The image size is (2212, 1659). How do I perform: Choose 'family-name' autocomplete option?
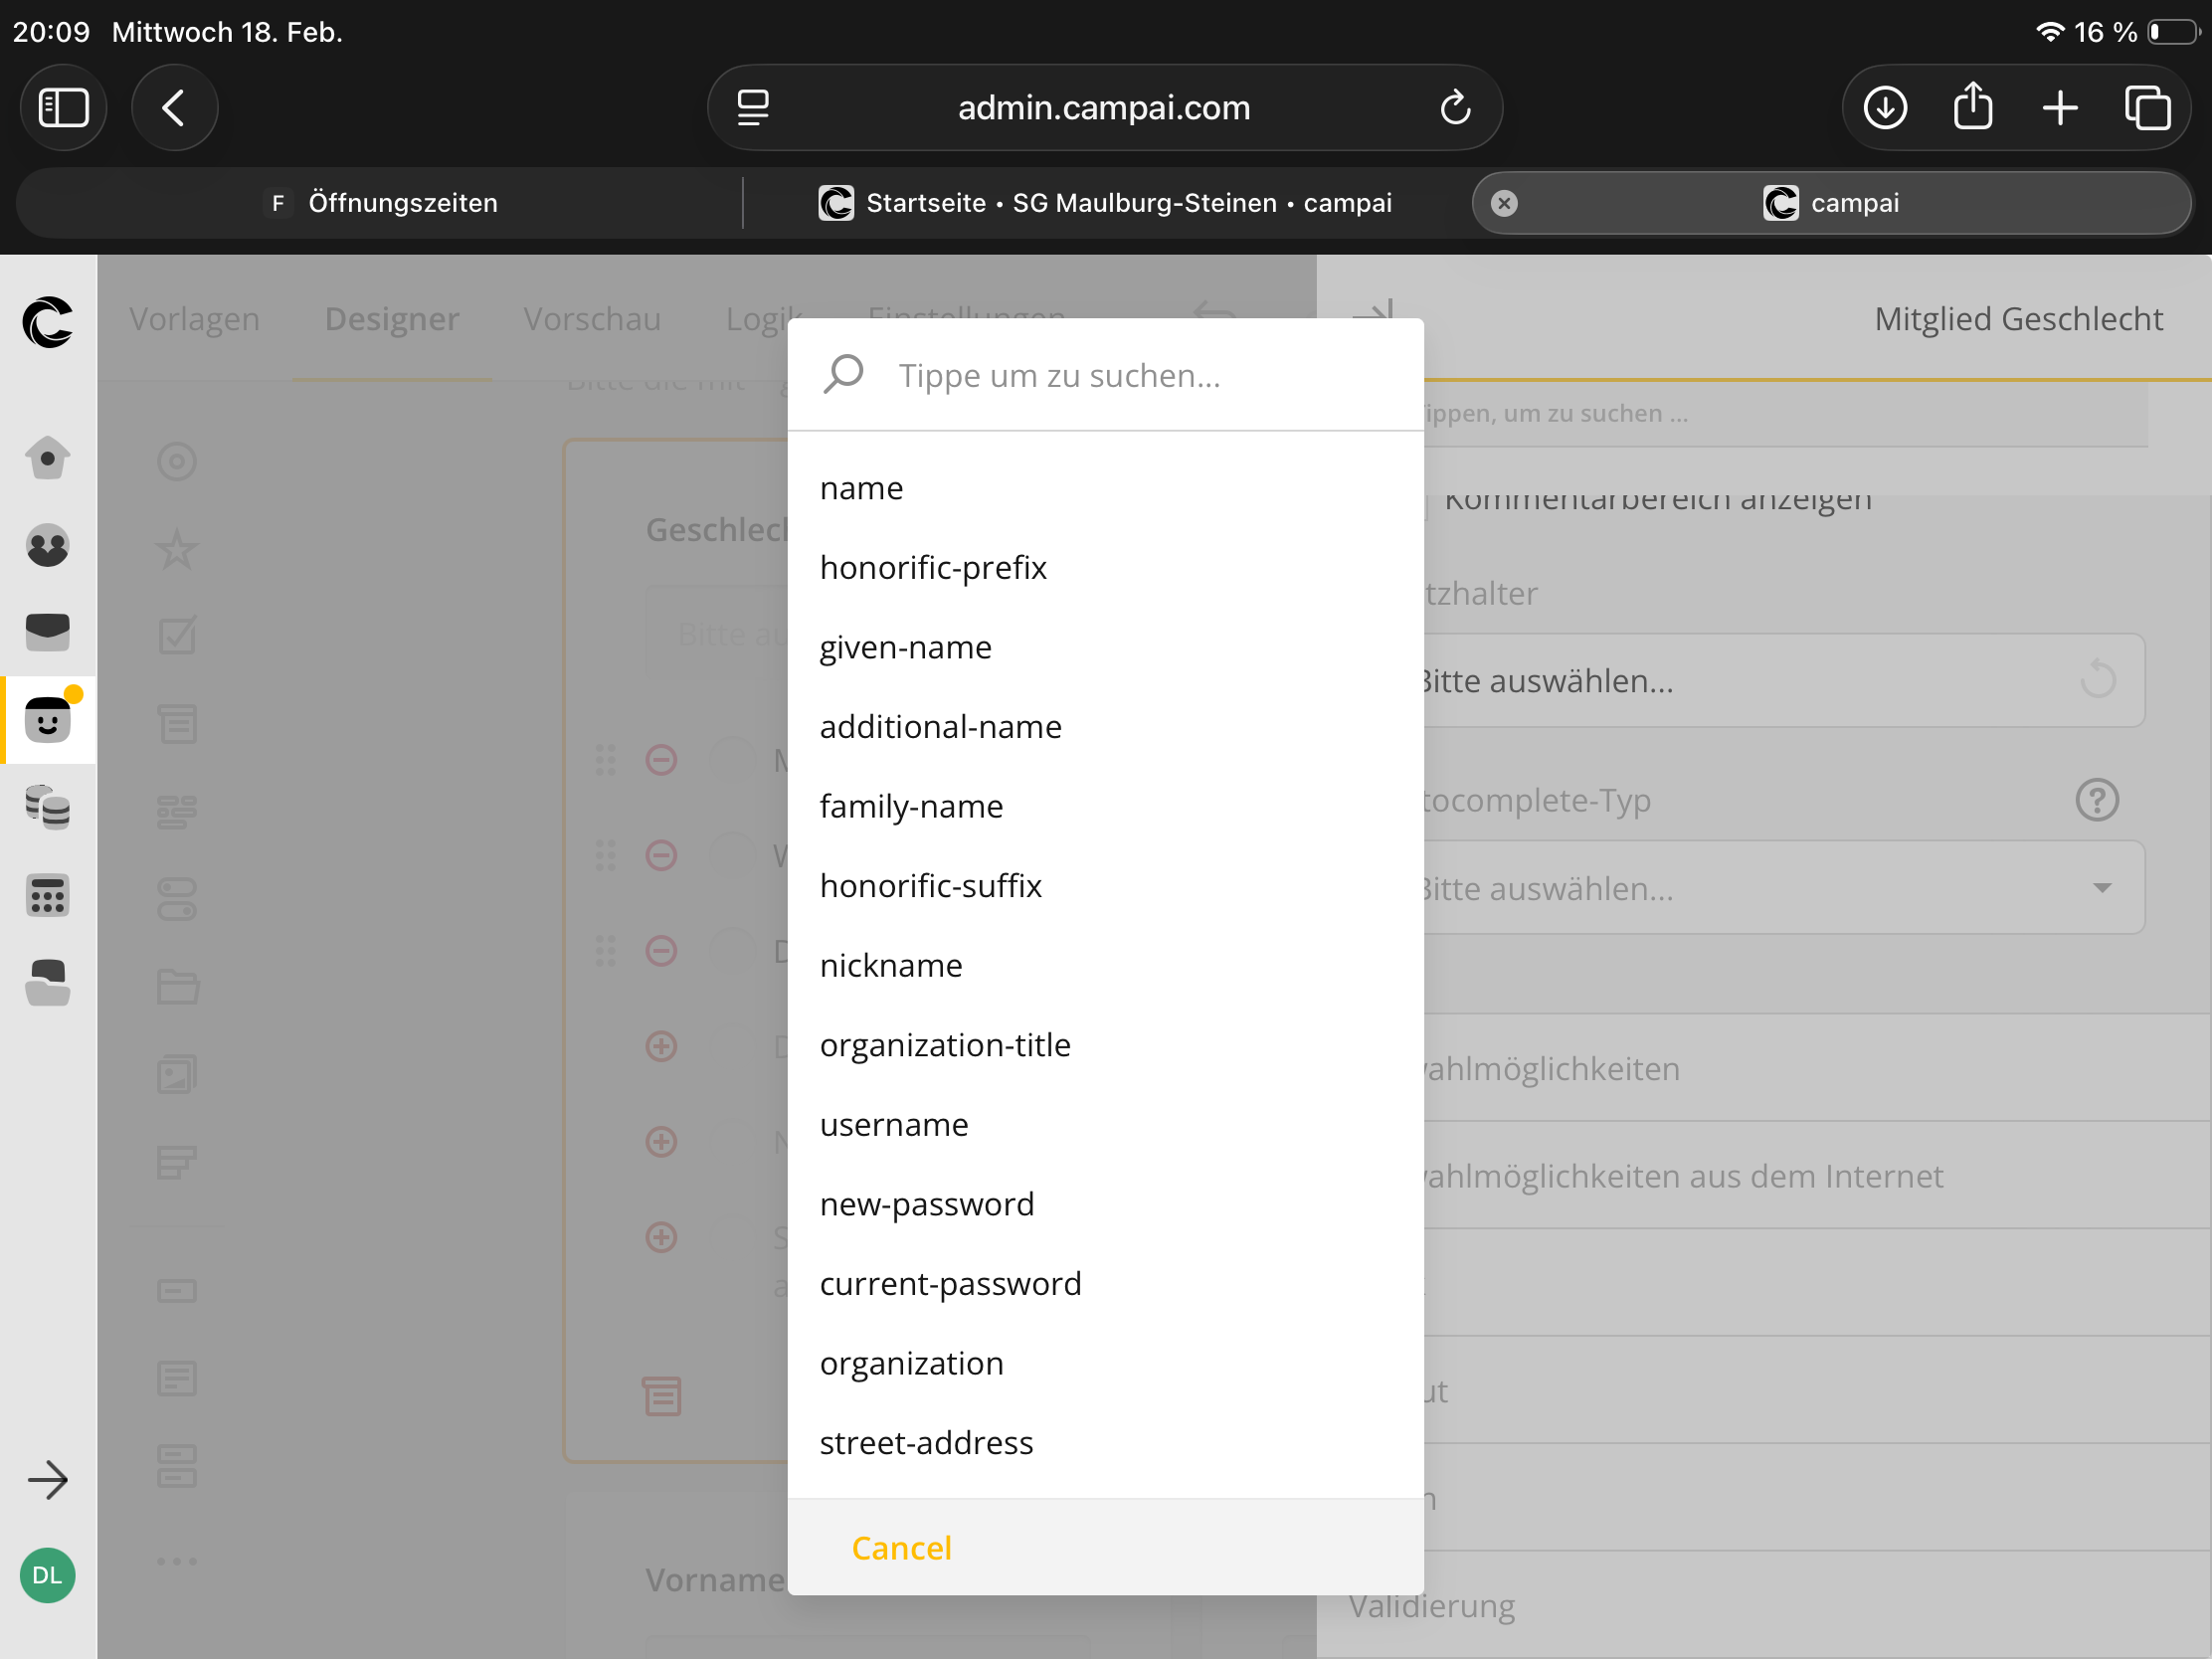pyautogui.click(x=910, y=806)
